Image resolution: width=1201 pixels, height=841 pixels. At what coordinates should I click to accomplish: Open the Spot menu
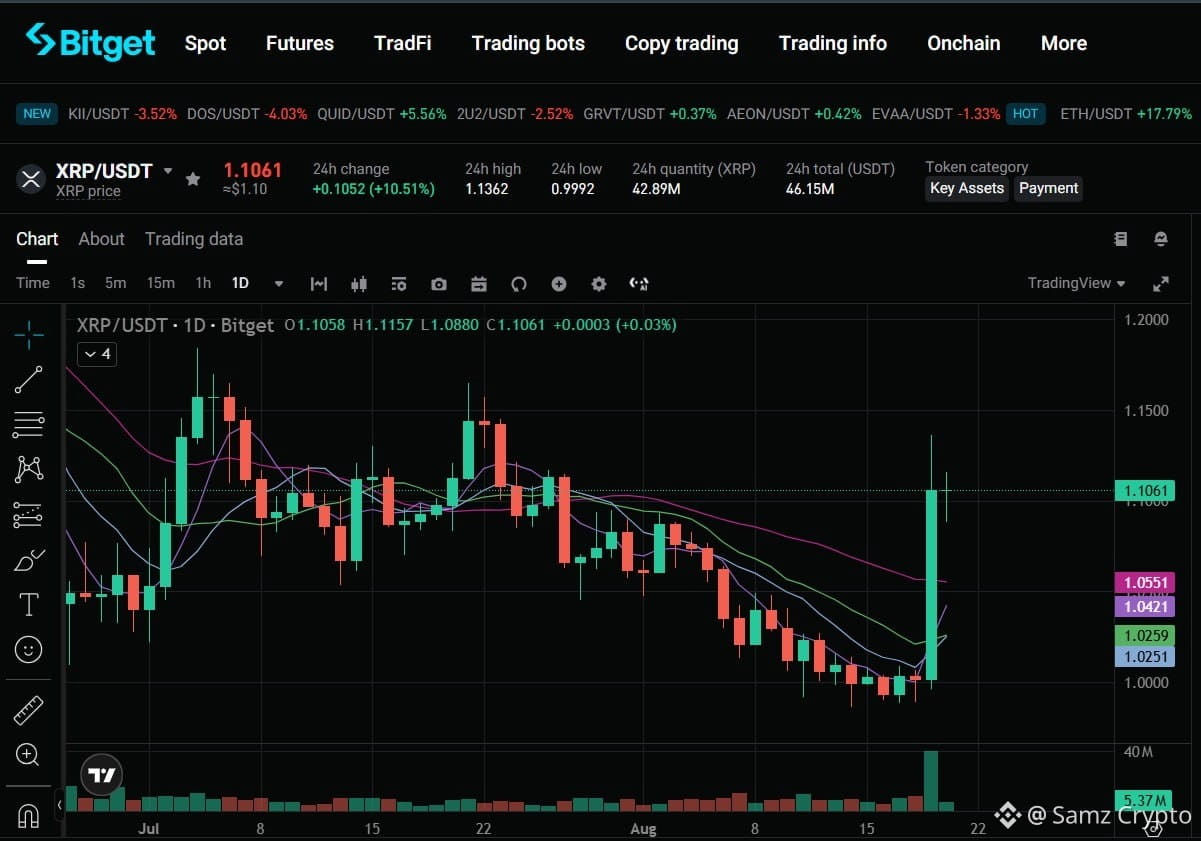pyautogui.click(x=205, y=43)
